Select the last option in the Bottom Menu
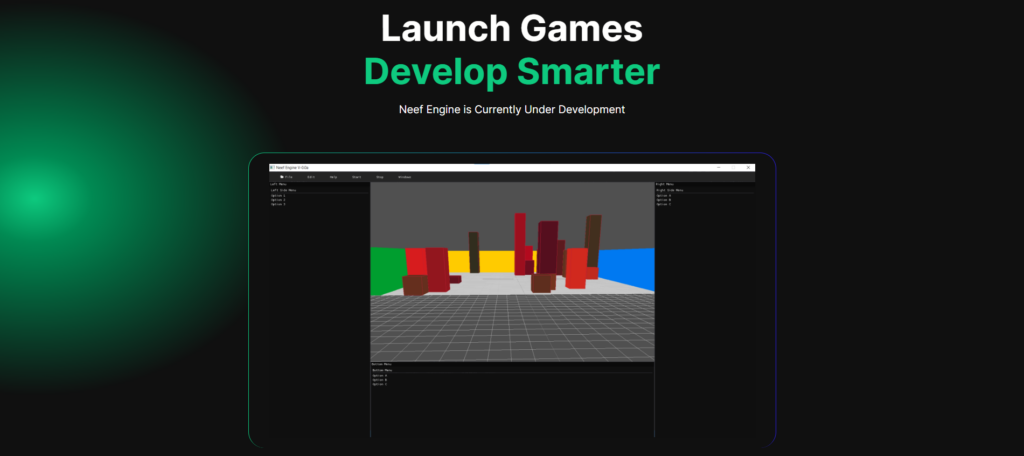This screenshot has width=1024, height=456. click(379, 384)
